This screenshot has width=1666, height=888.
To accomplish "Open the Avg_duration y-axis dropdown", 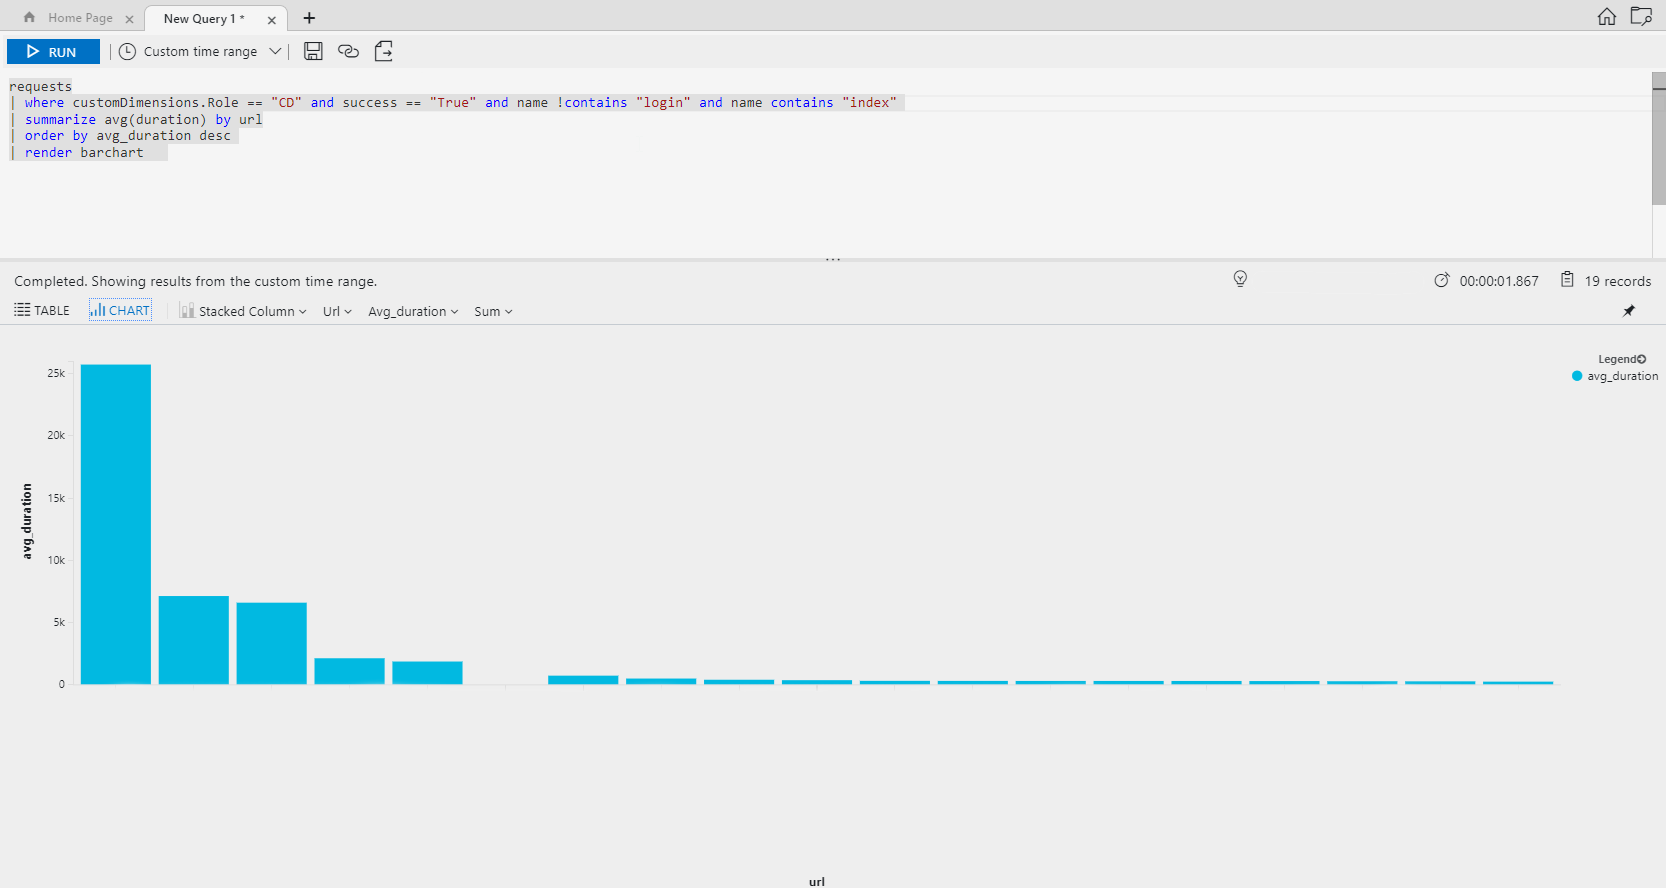I will click(x=413, y=311).
